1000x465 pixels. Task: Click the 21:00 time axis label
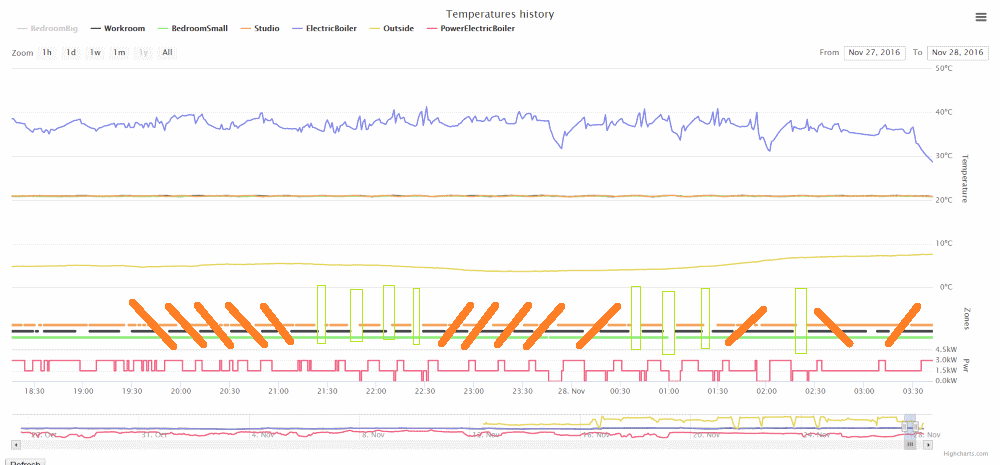278,391
